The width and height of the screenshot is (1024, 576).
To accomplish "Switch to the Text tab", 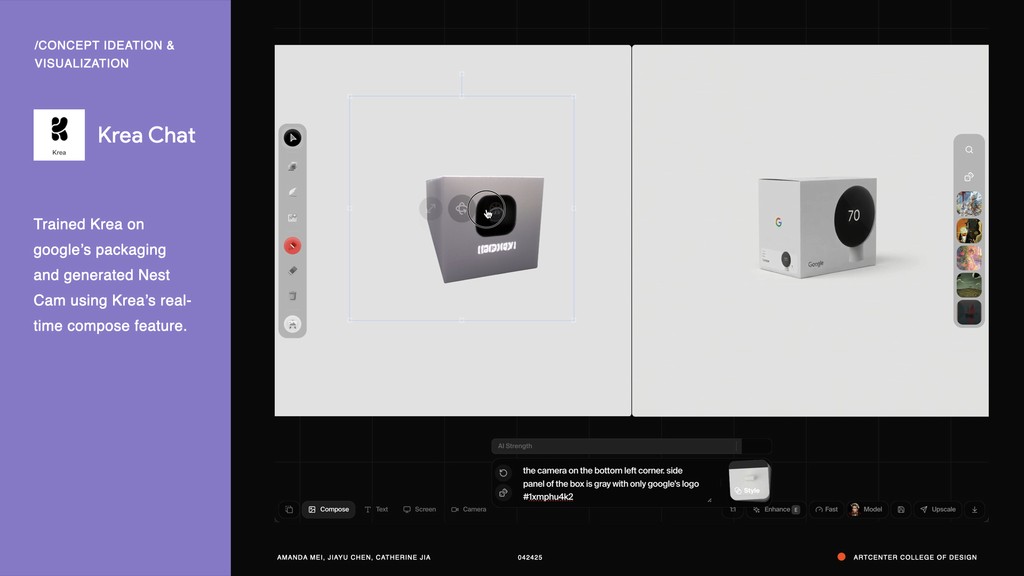I will click(x=376, y=509).
